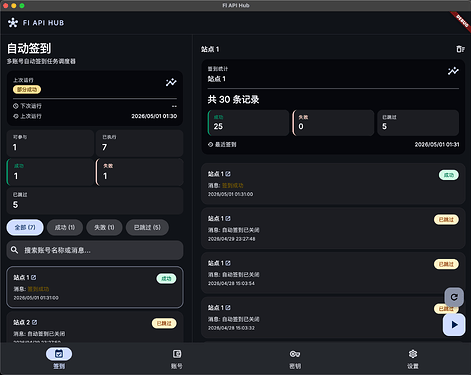The image size is (471, 375).
Task: Click history icon next to 上次运行
Action: [x=15, y=116]
